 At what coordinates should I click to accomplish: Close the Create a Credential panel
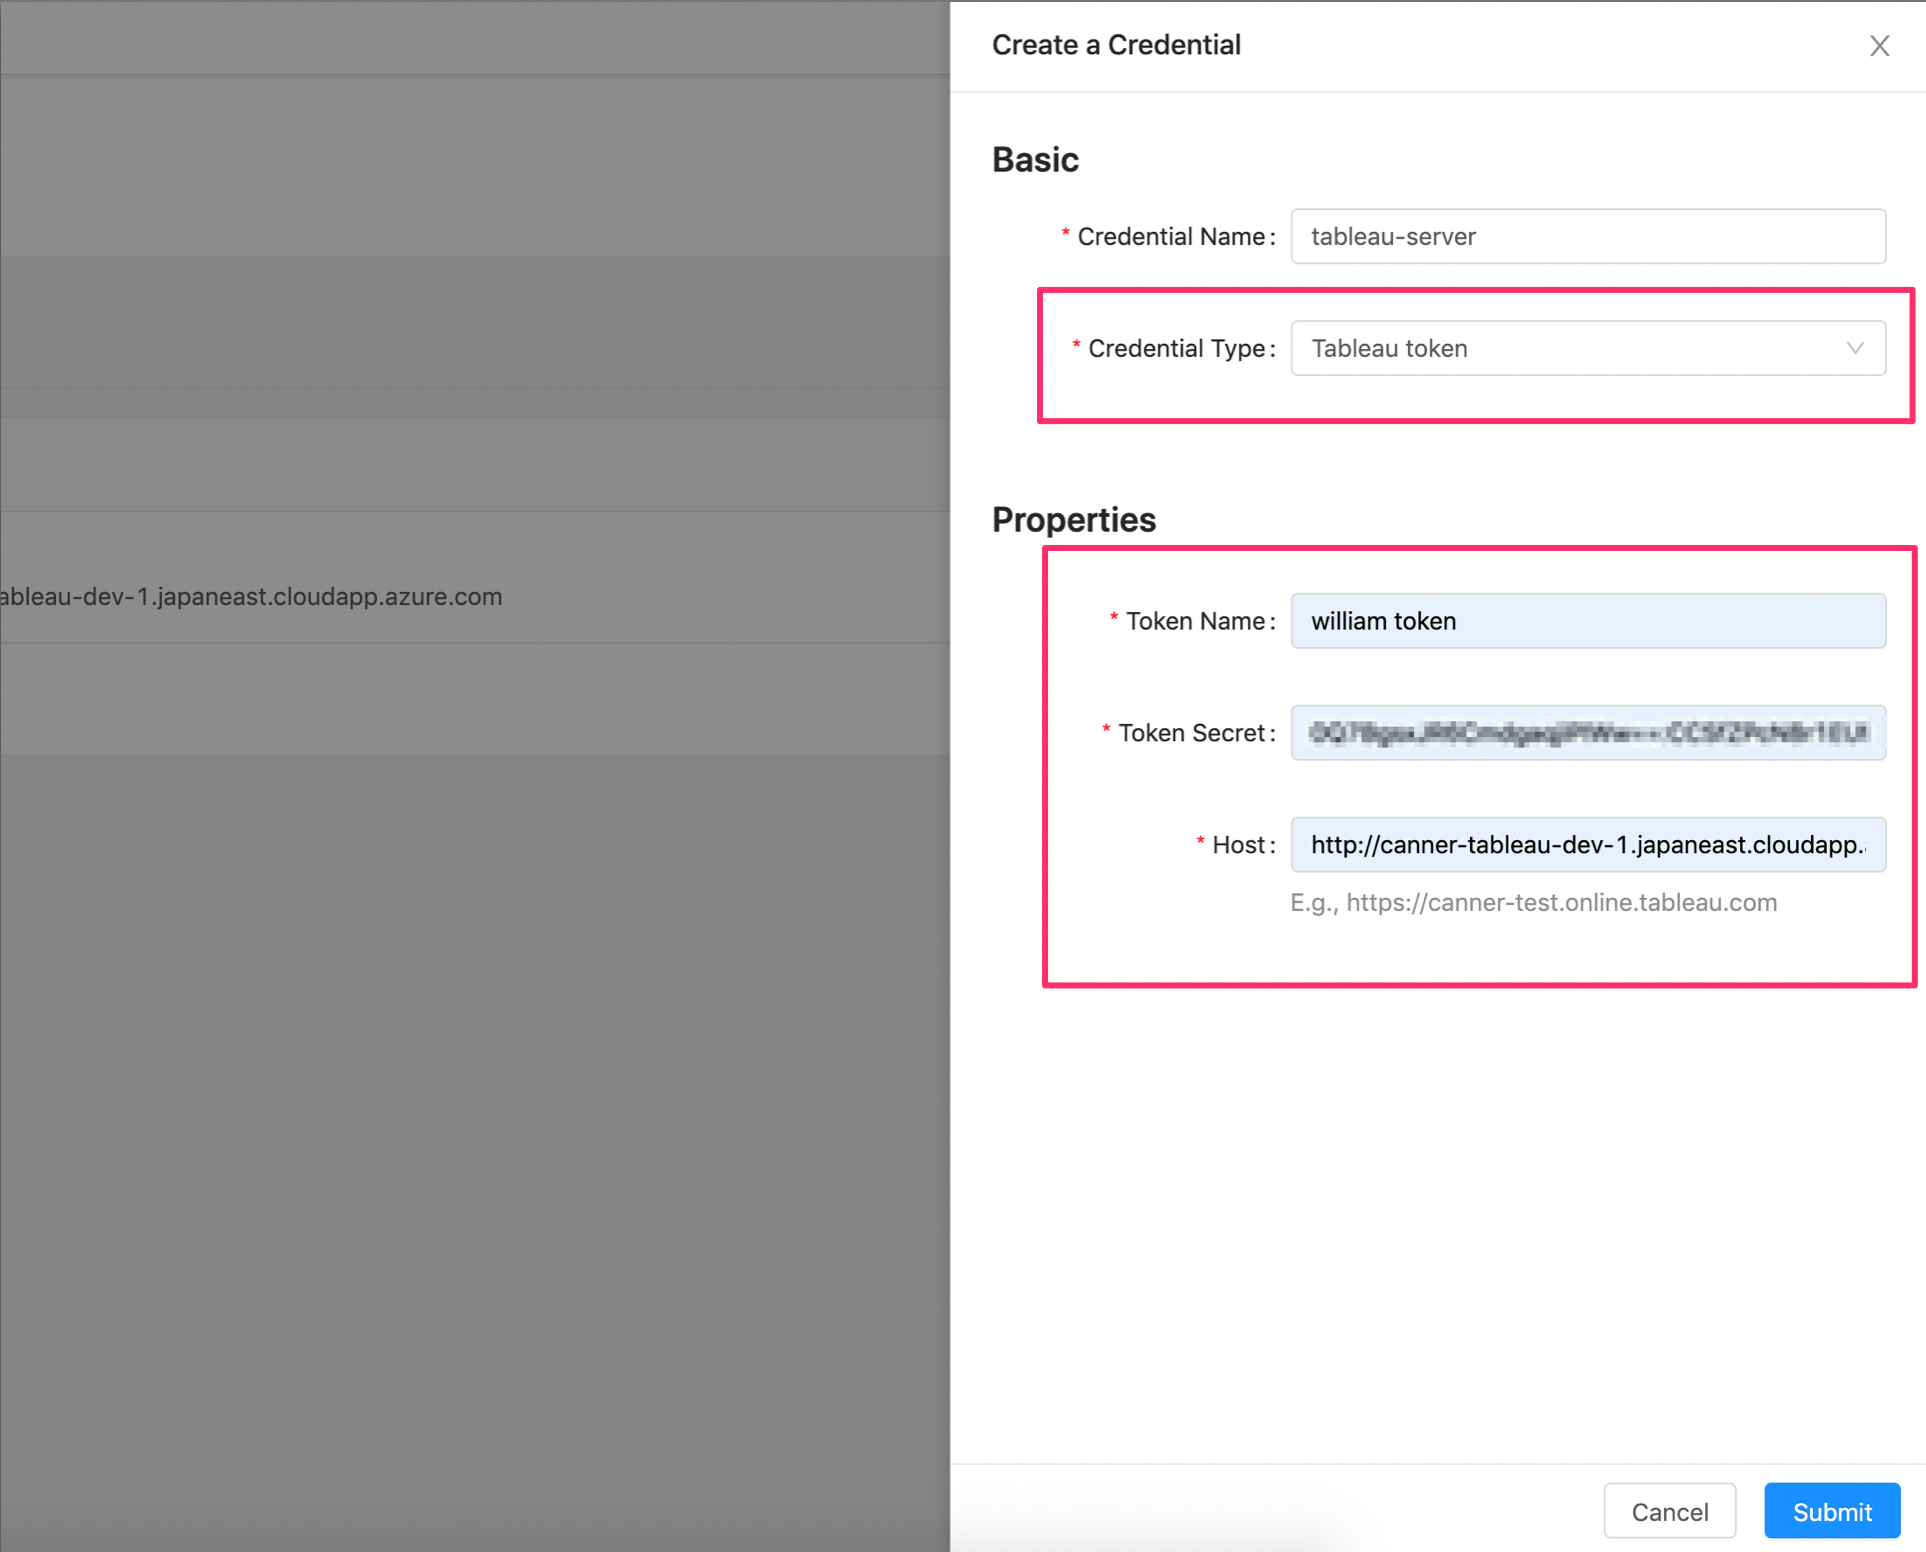tap(1879, 46)
